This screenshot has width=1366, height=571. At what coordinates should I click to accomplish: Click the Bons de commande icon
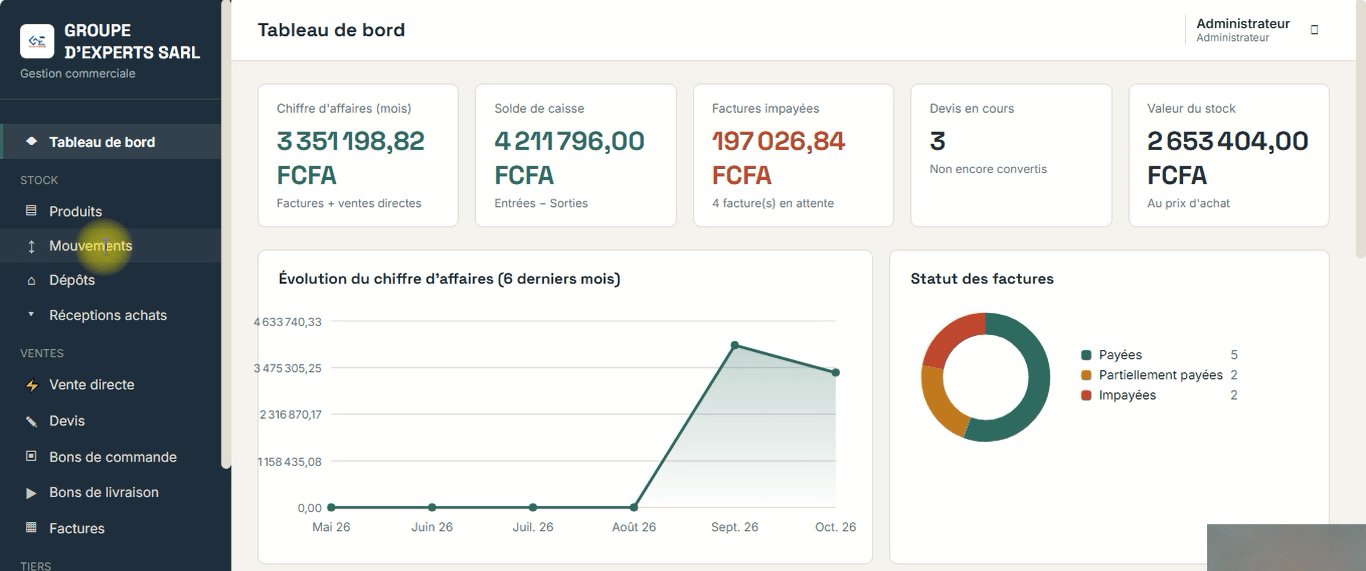31,457
